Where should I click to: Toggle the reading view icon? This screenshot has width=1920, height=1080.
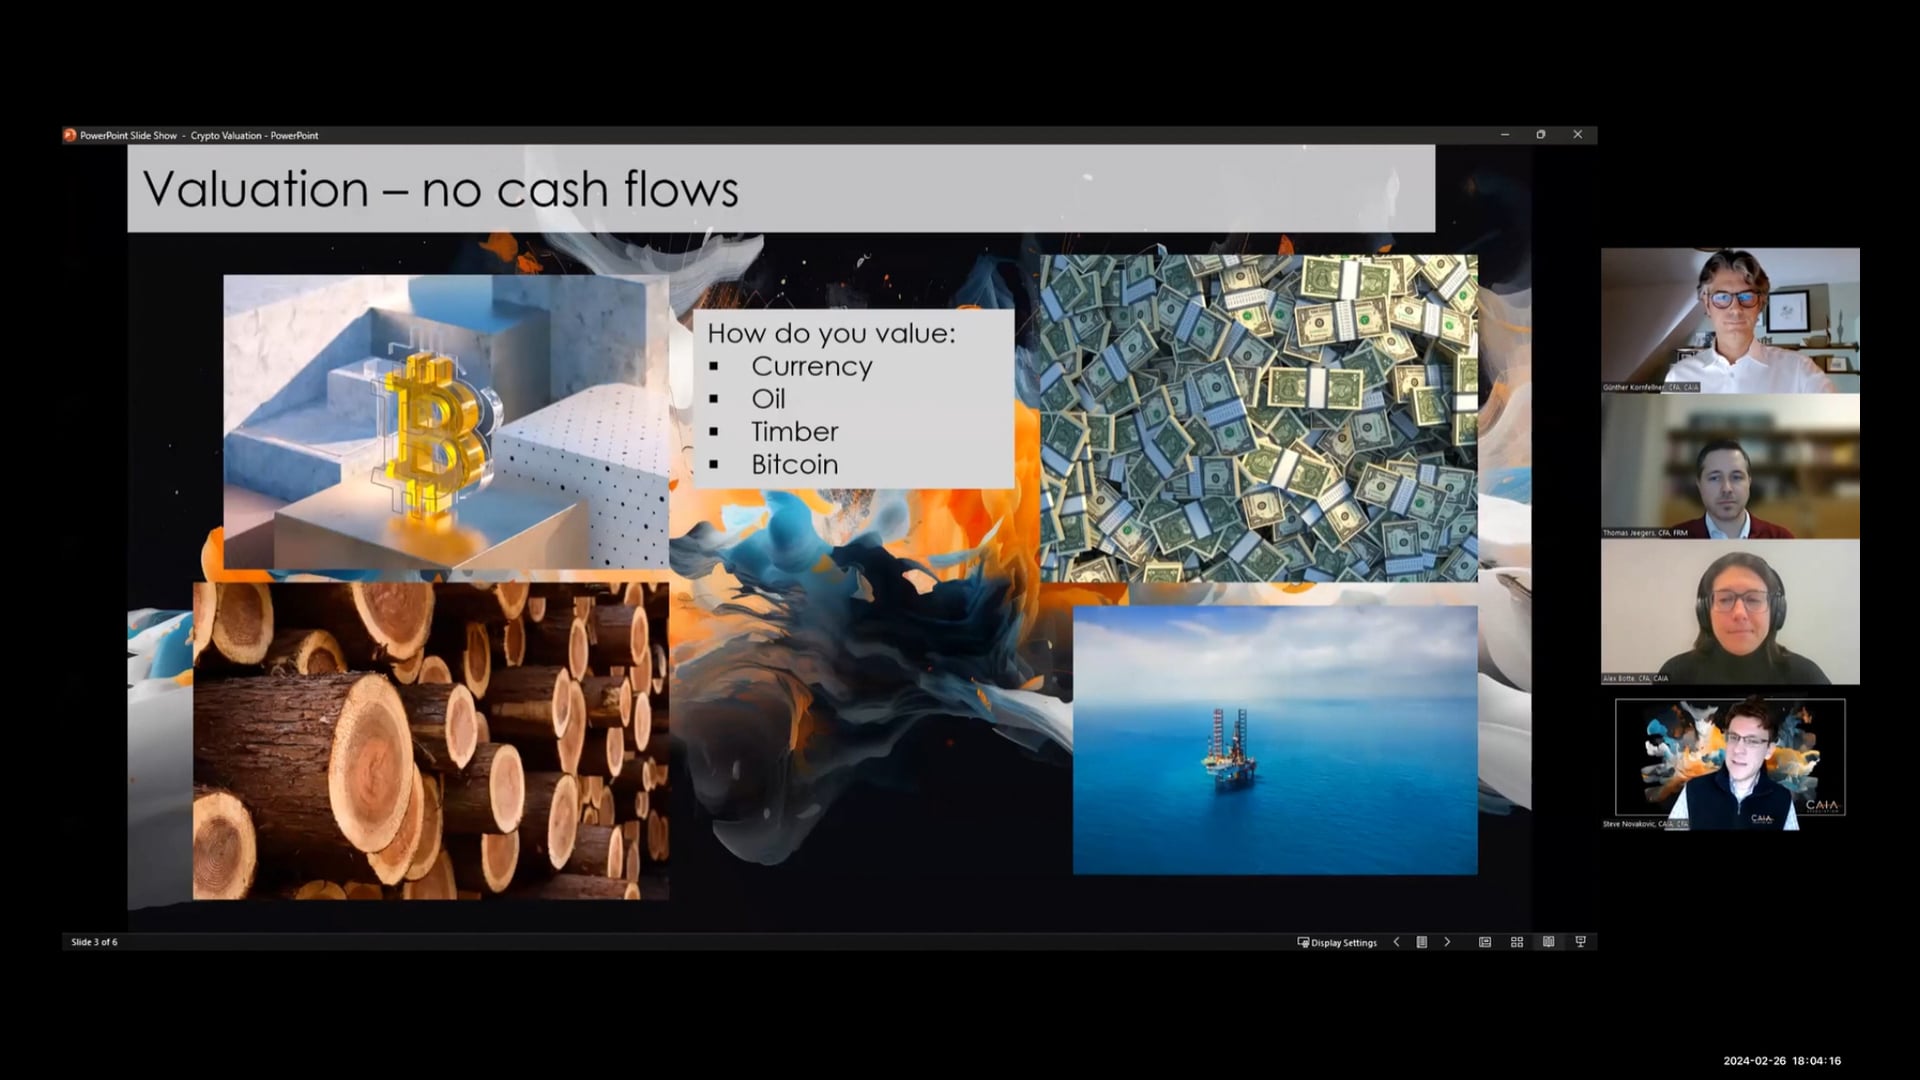coord(1548,942)
